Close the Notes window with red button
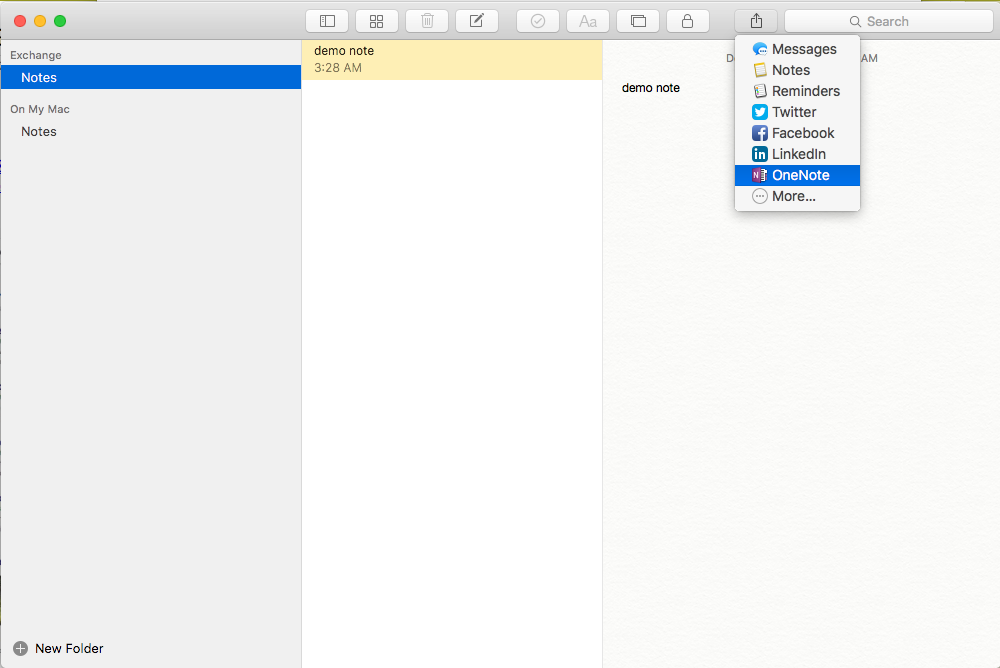The image size is (1000, 668). (x=20, y=21)
